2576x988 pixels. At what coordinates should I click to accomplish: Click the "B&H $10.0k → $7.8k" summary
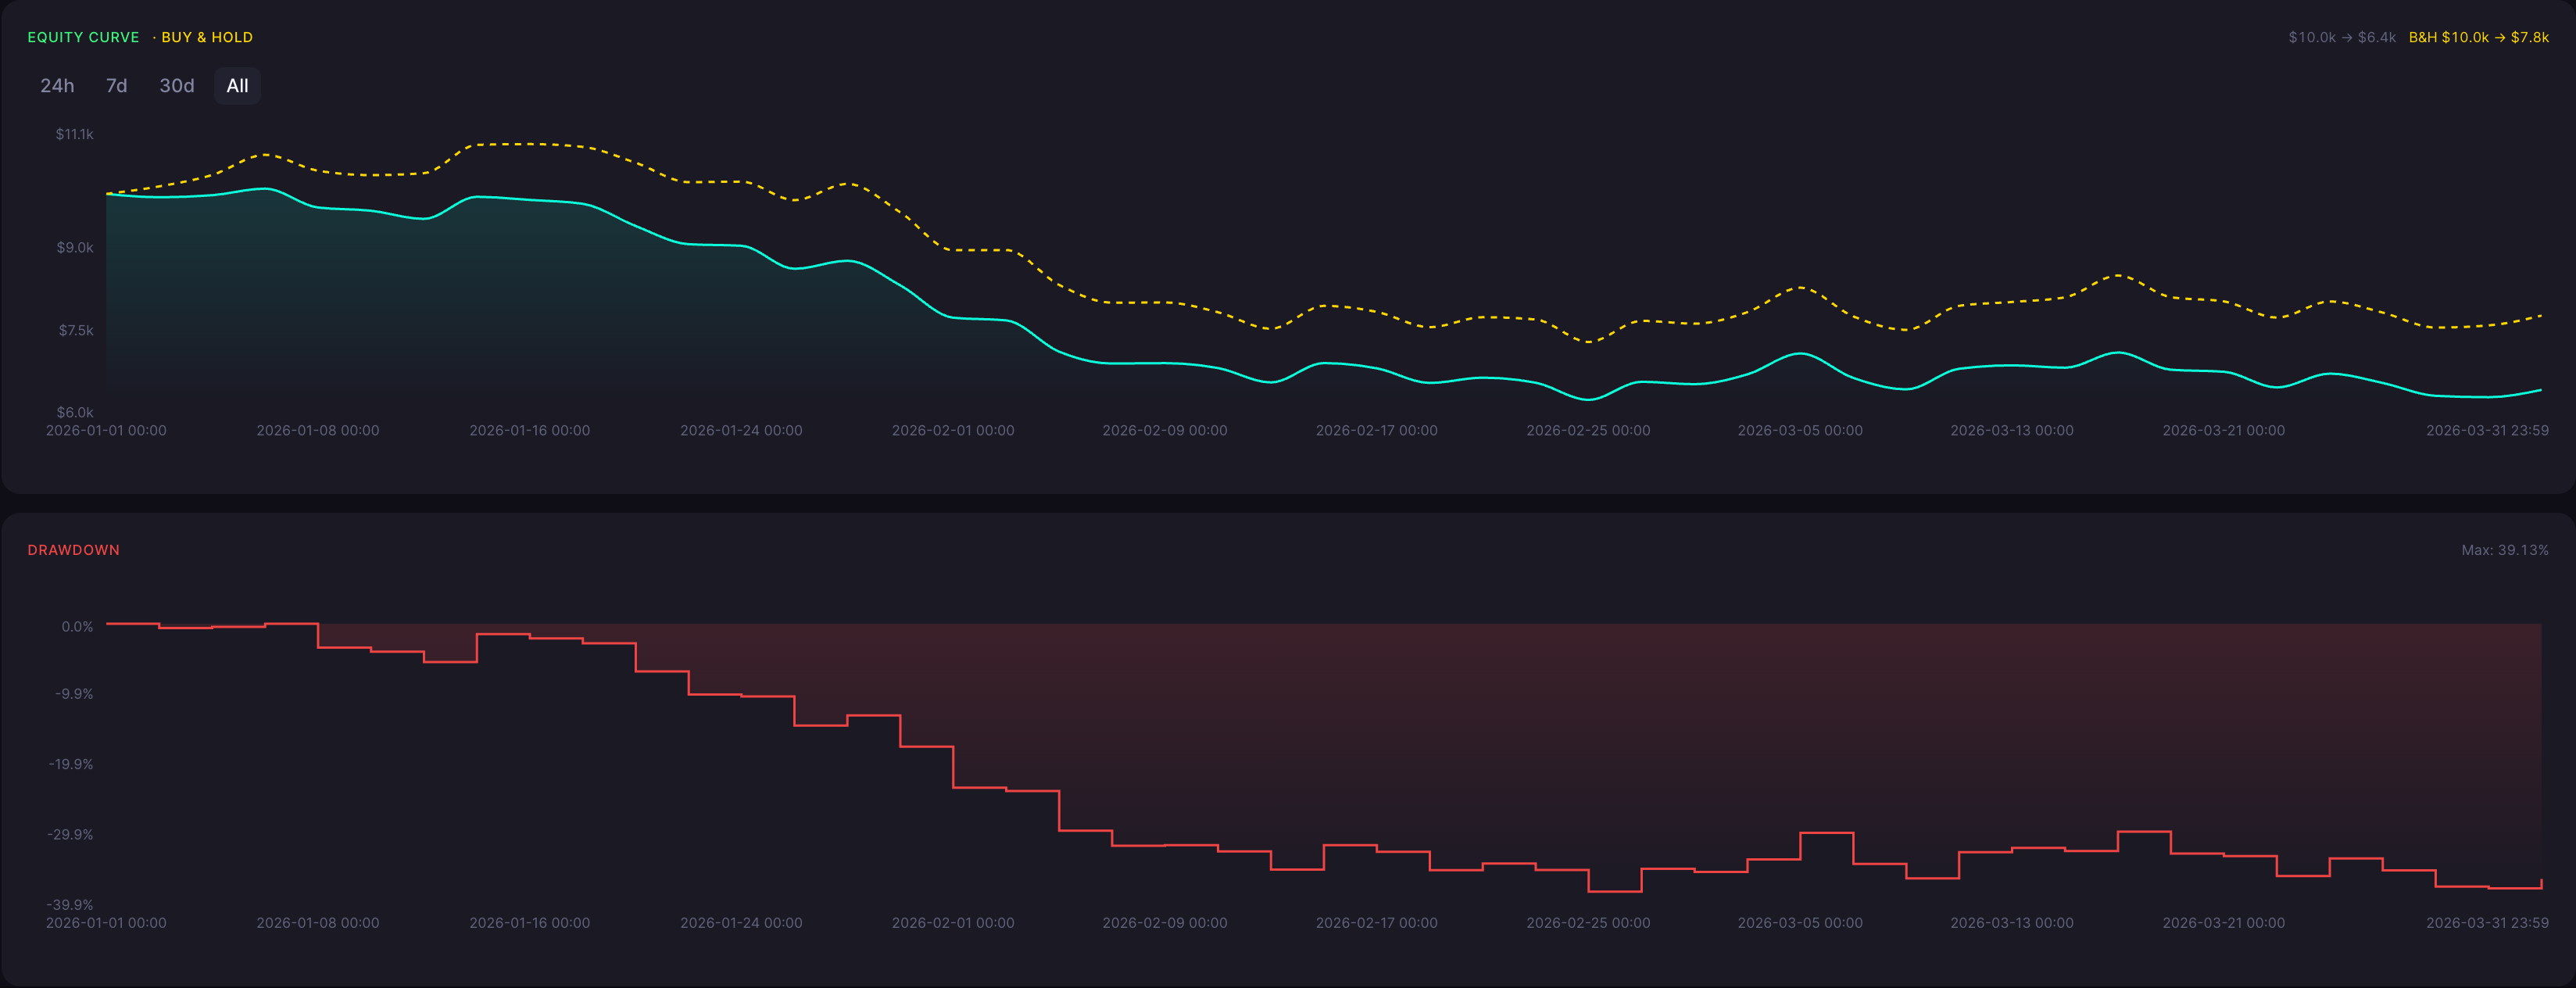pos(2478,37)
